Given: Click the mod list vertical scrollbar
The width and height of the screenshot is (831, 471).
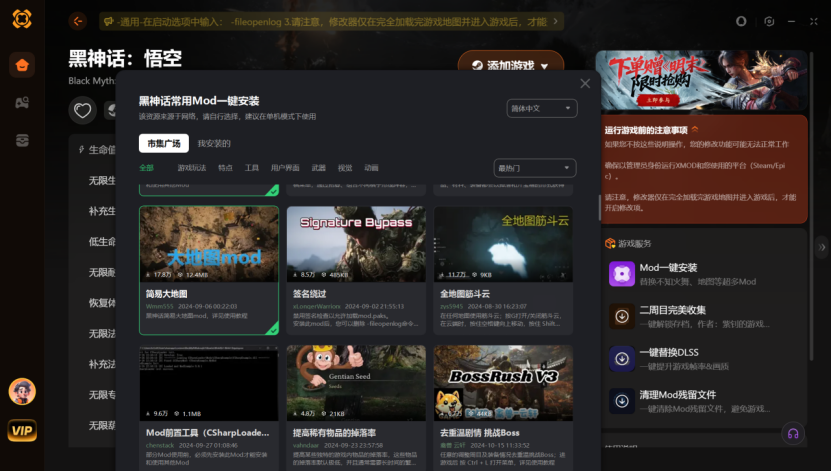Looking at the screenshot, I should coord(599,208).
